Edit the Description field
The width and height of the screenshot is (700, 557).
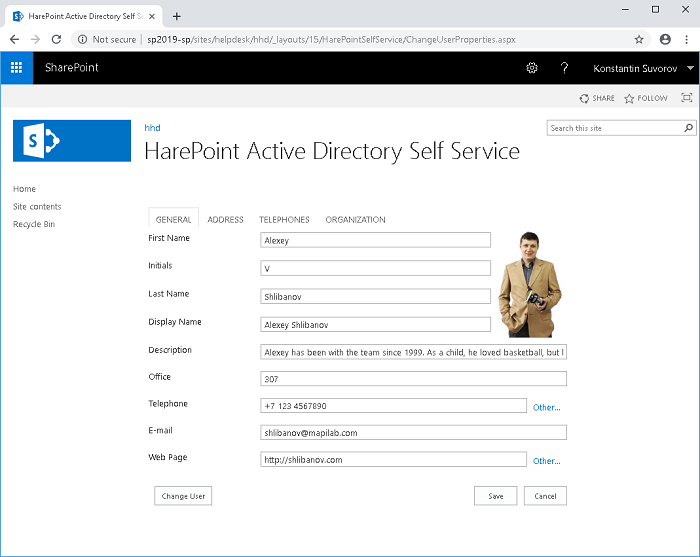pyautogui.click(x=413, y=352)
